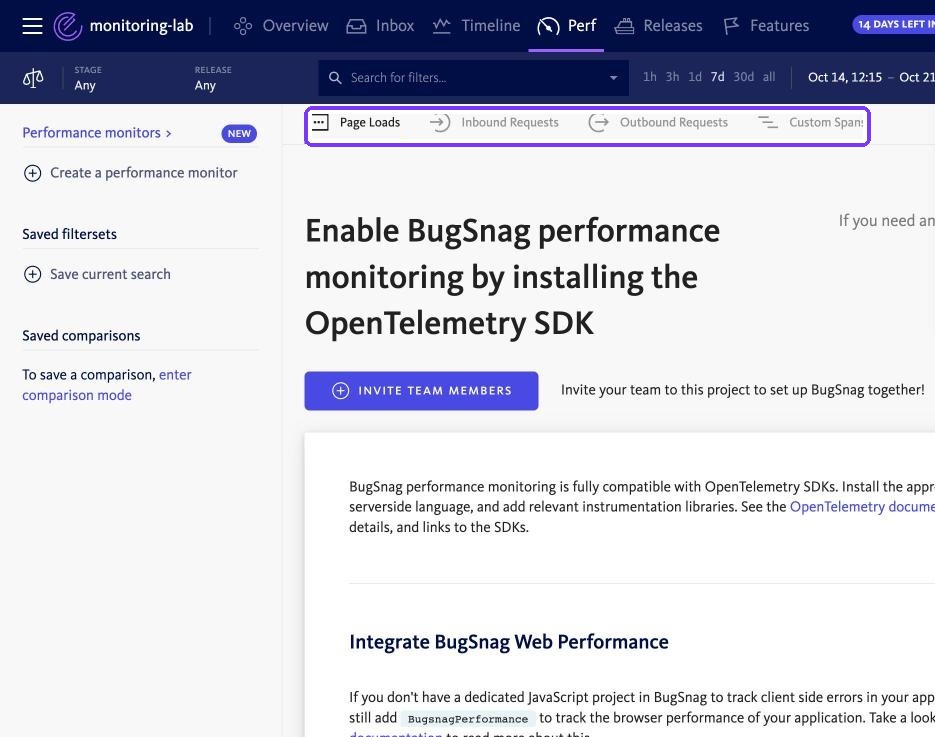The image size is (935, 737).
Task: Open the Release filter dropdown
Action: pyautogui.click(x=213, y=78)
